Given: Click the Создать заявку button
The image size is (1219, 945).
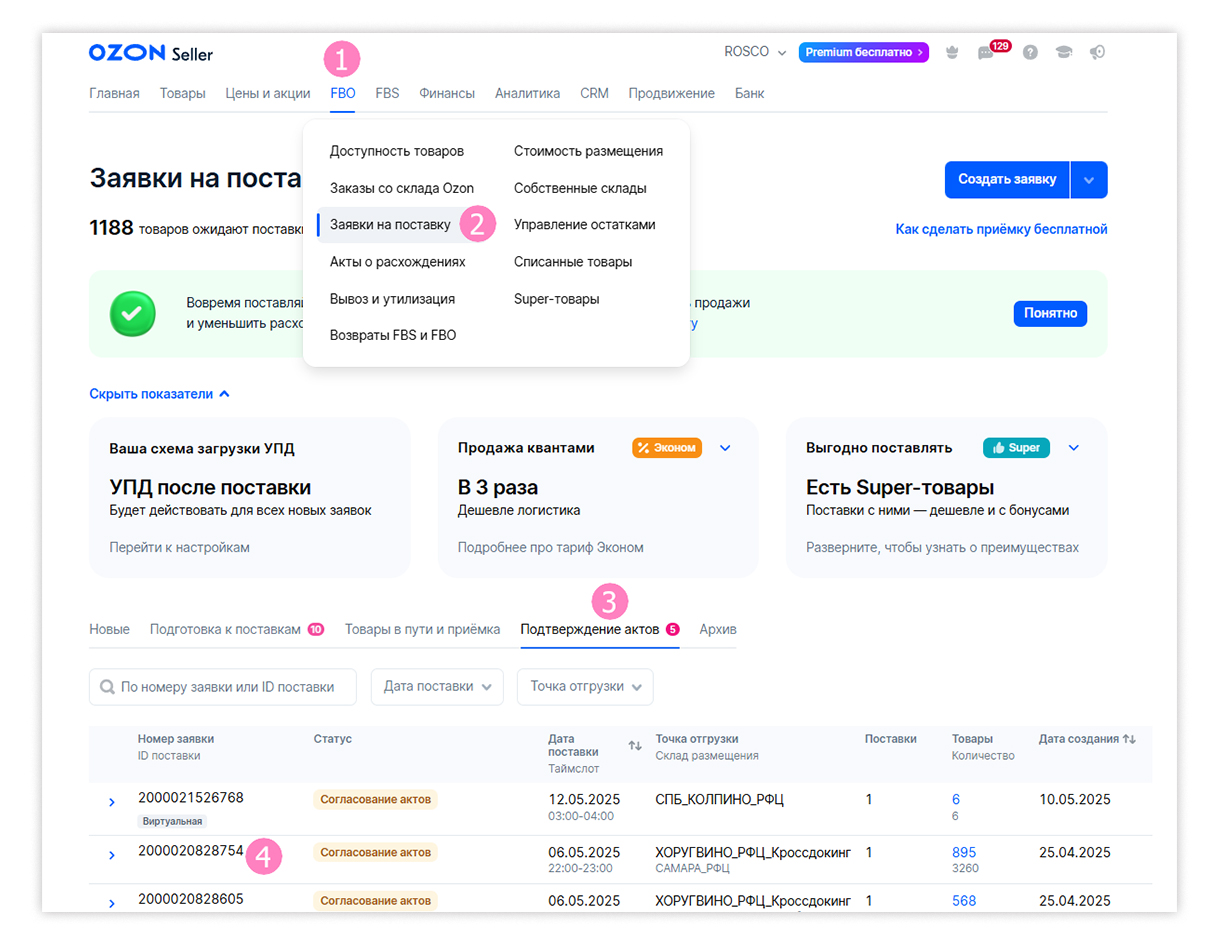Looking at the screenshot, I should pos(1007,180).
